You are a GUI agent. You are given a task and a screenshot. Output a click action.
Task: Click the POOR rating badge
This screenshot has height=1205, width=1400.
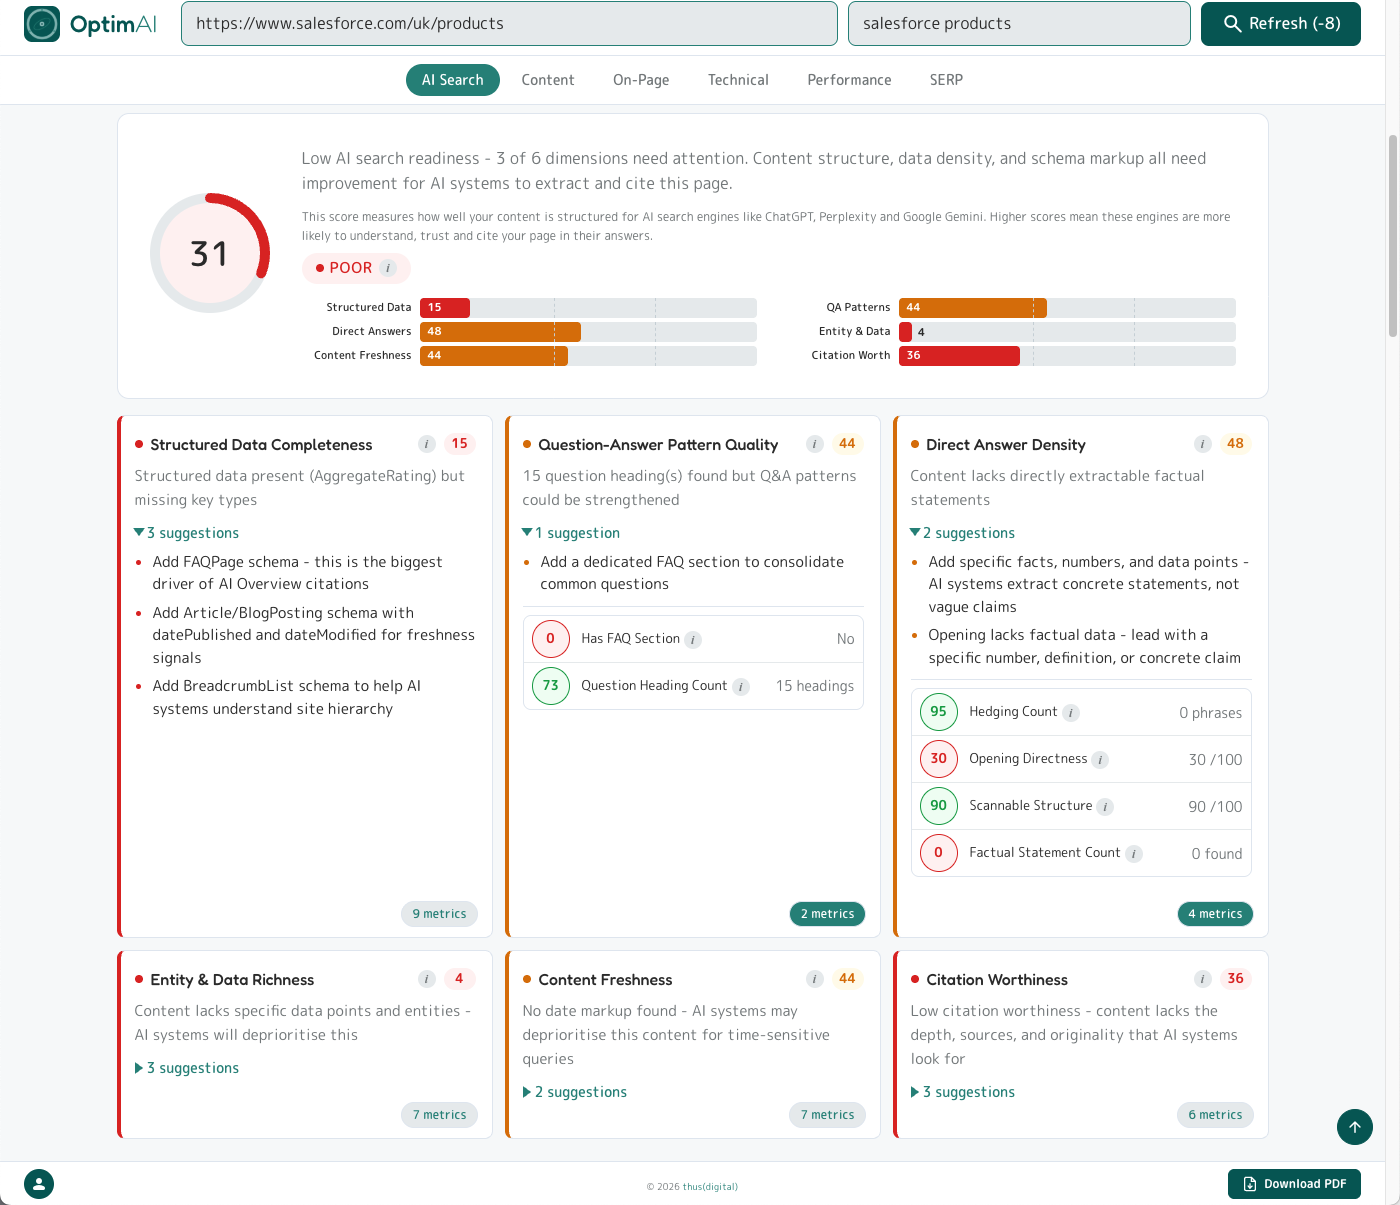356,268
